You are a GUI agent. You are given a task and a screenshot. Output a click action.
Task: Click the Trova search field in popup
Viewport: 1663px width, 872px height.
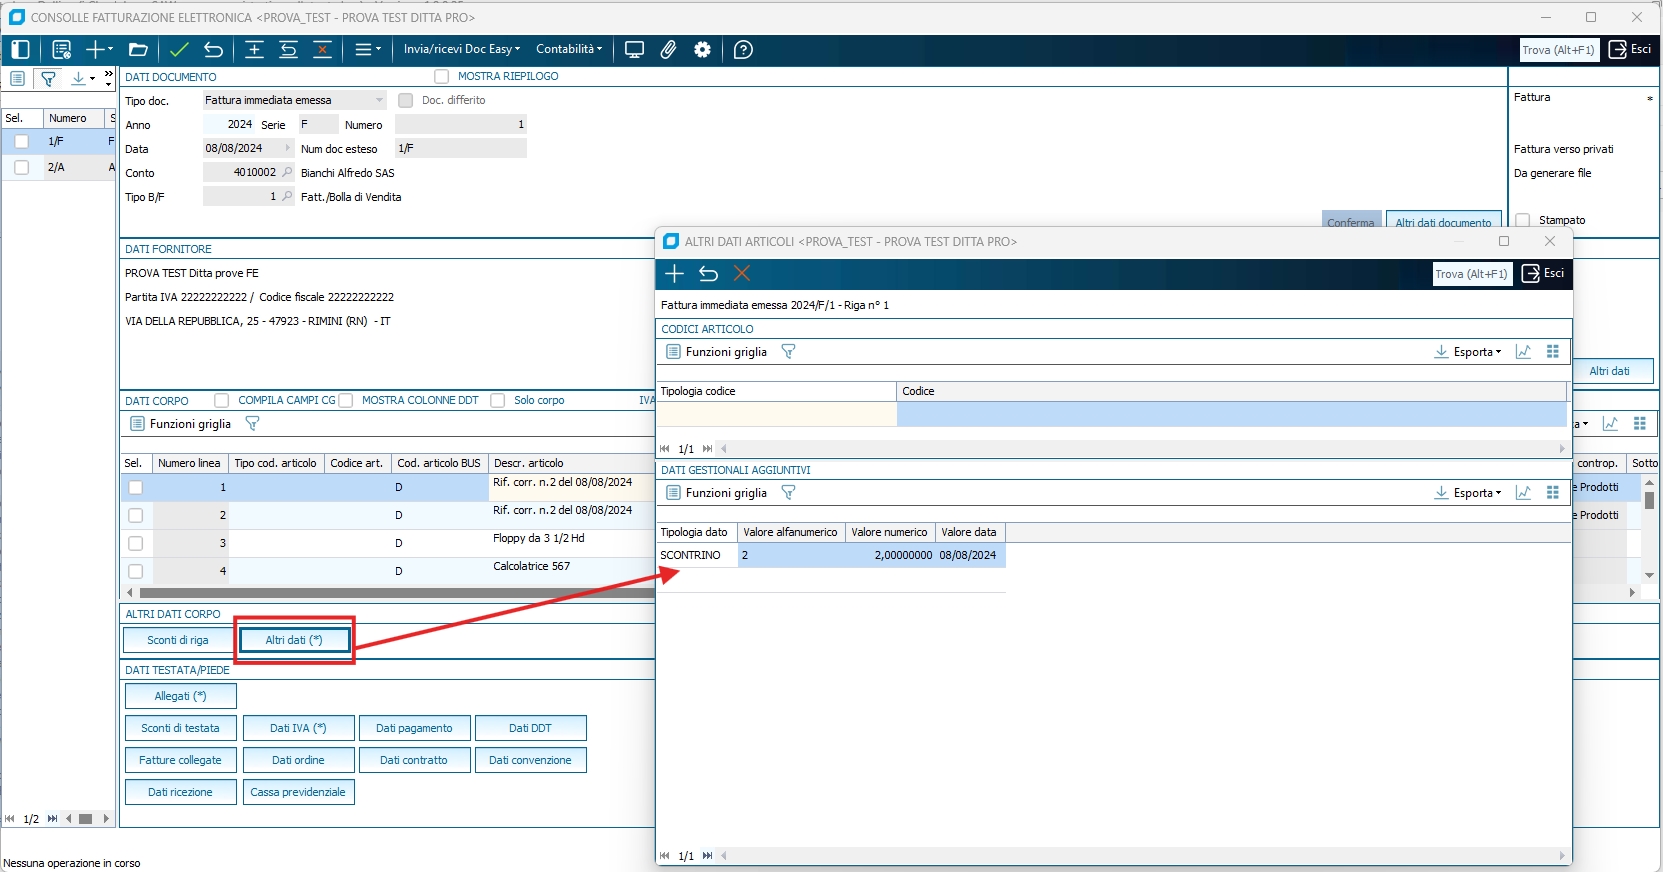(1471, 274)
